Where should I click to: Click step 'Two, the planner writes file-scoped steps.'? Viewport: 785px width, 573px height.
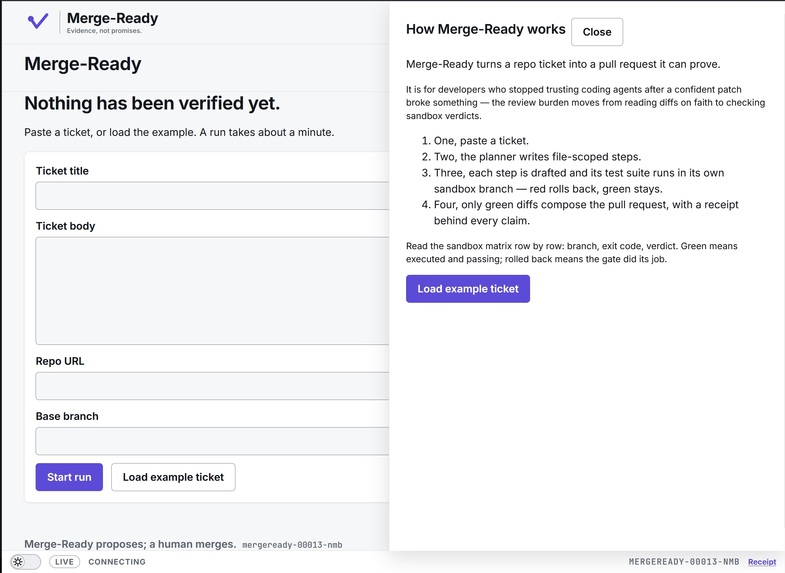coord(537,157)
